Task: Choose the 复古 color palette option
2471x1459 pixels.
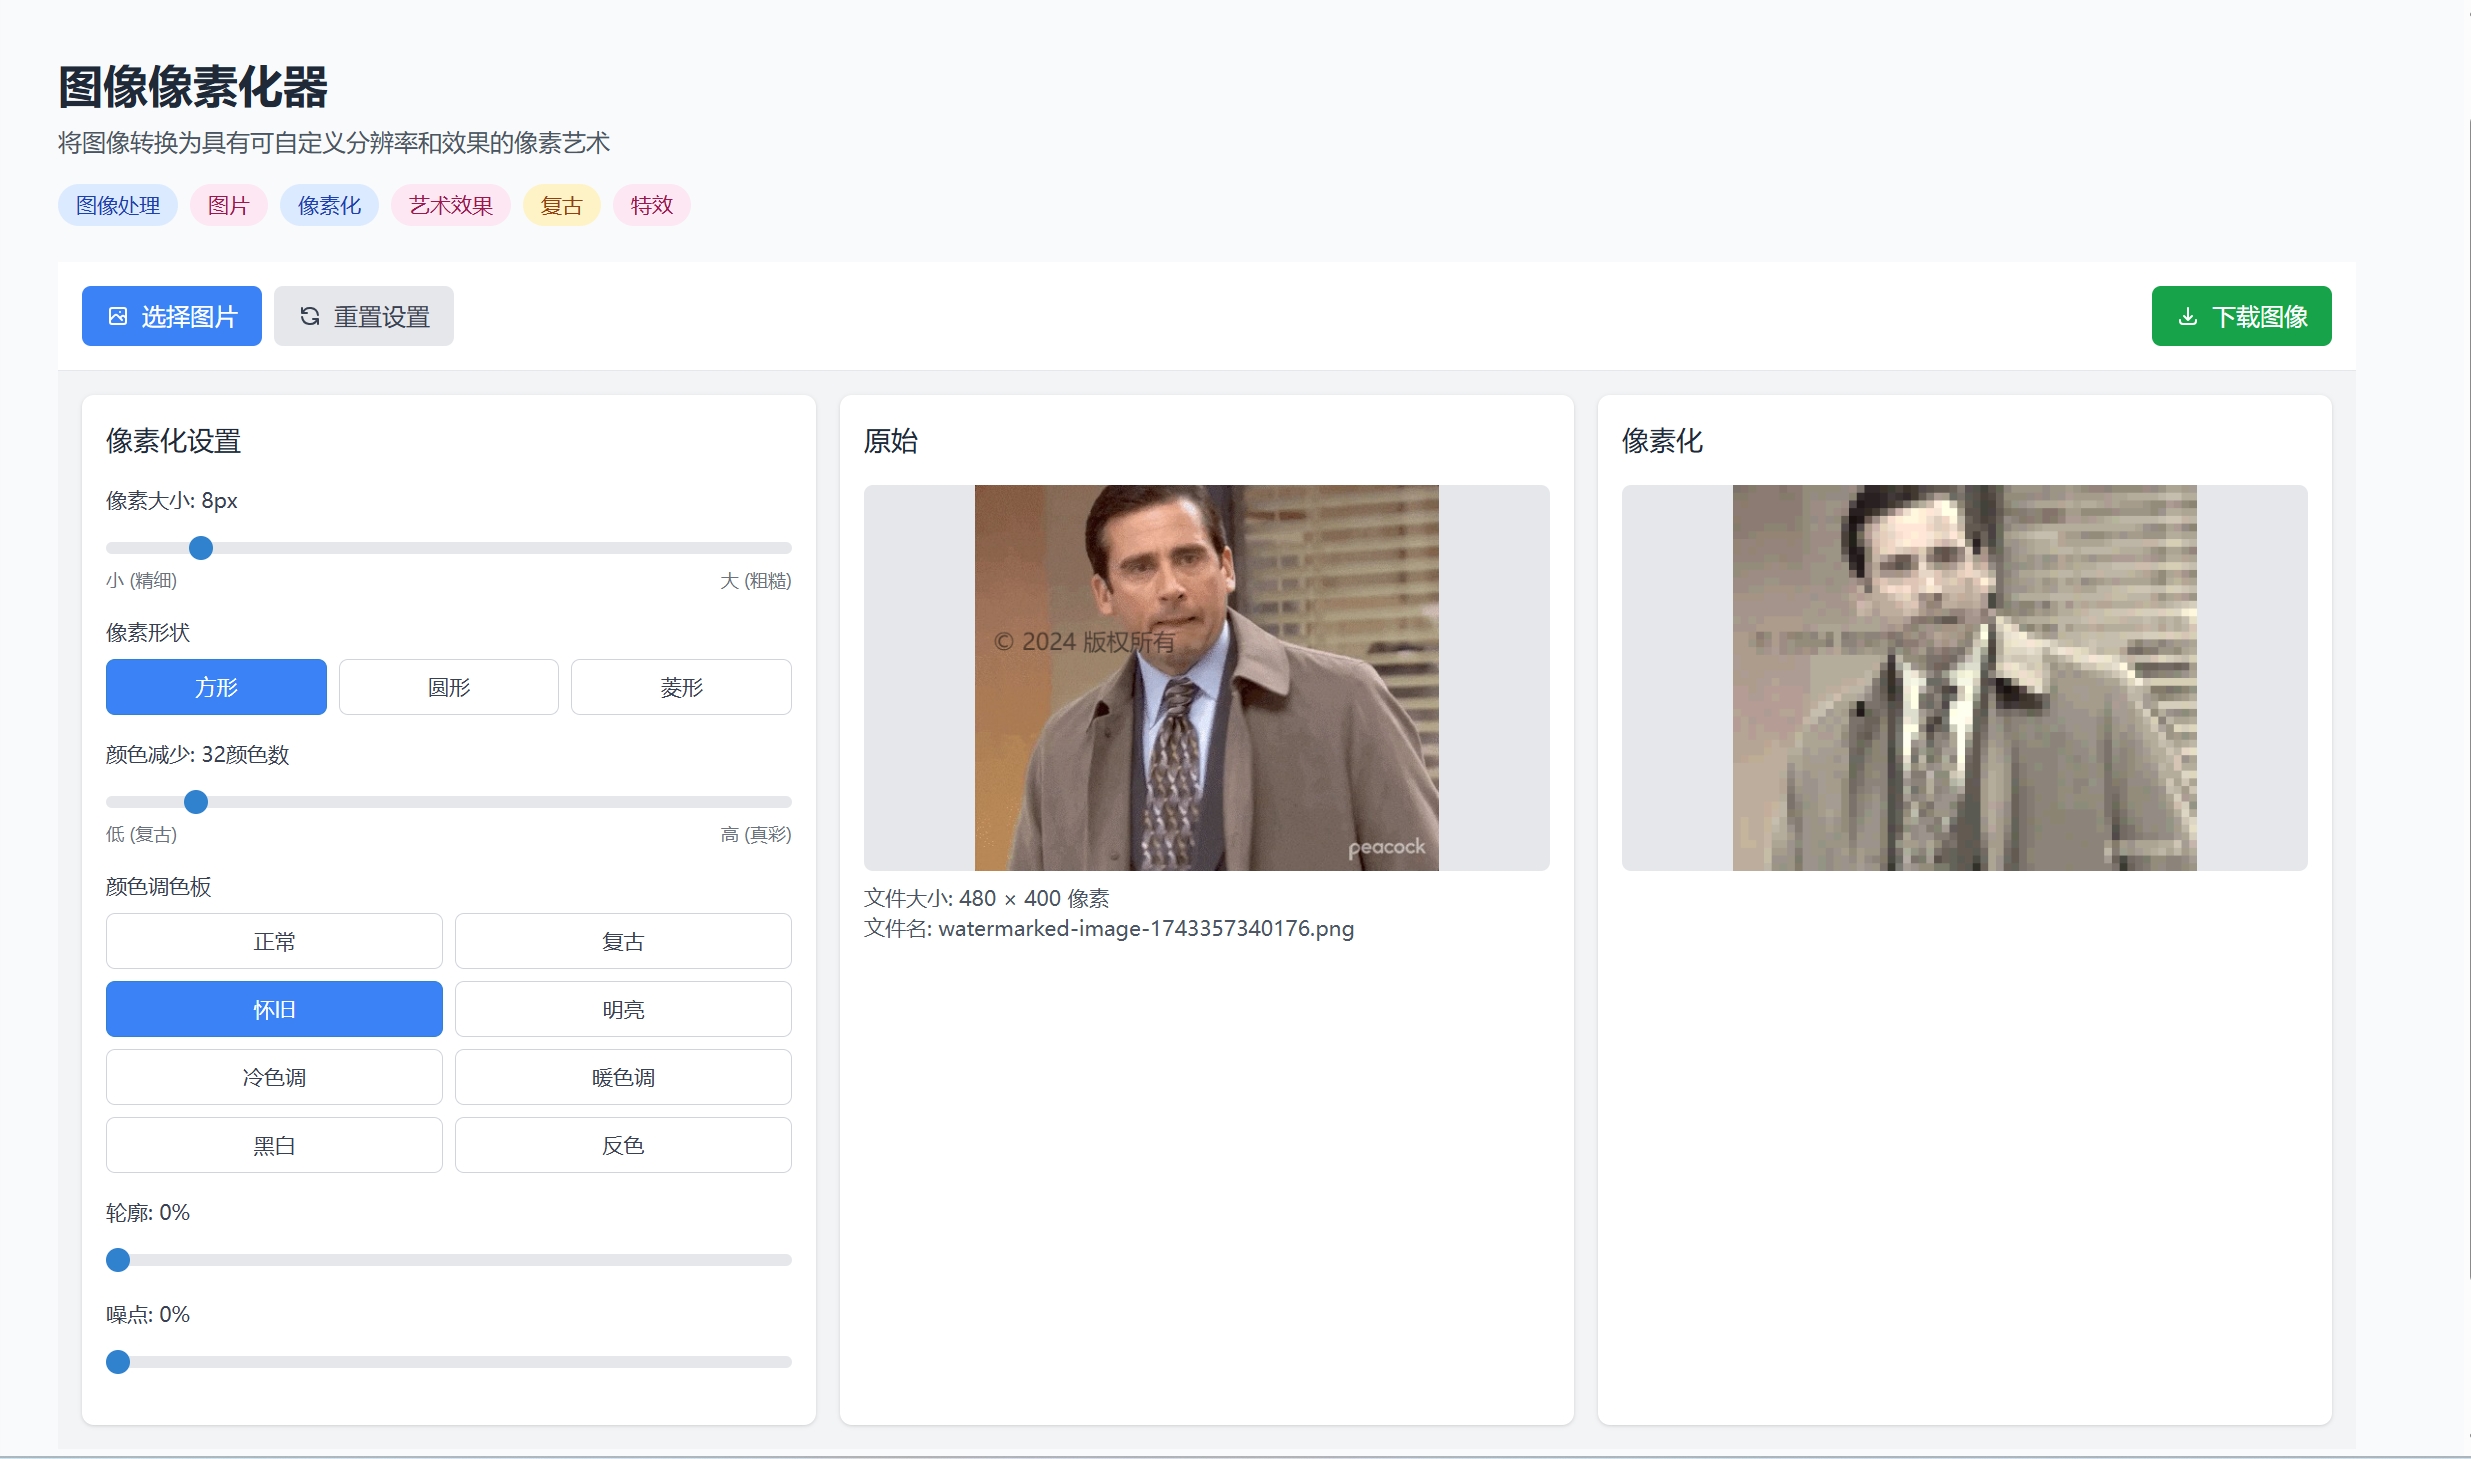Action: click(x=623, y=941)
